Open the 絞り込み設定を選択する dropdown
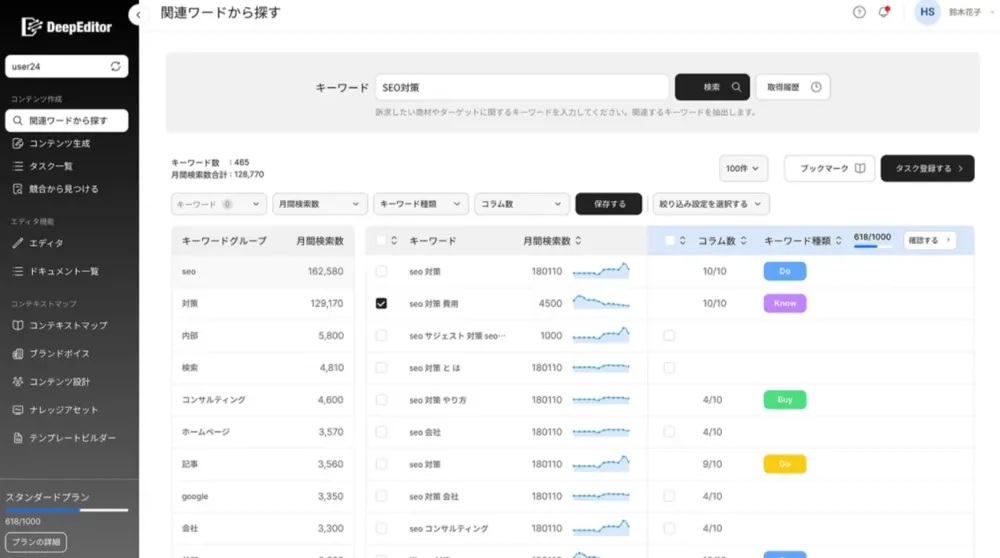This screenshot has height=558, width=1000. coord(711,204)
